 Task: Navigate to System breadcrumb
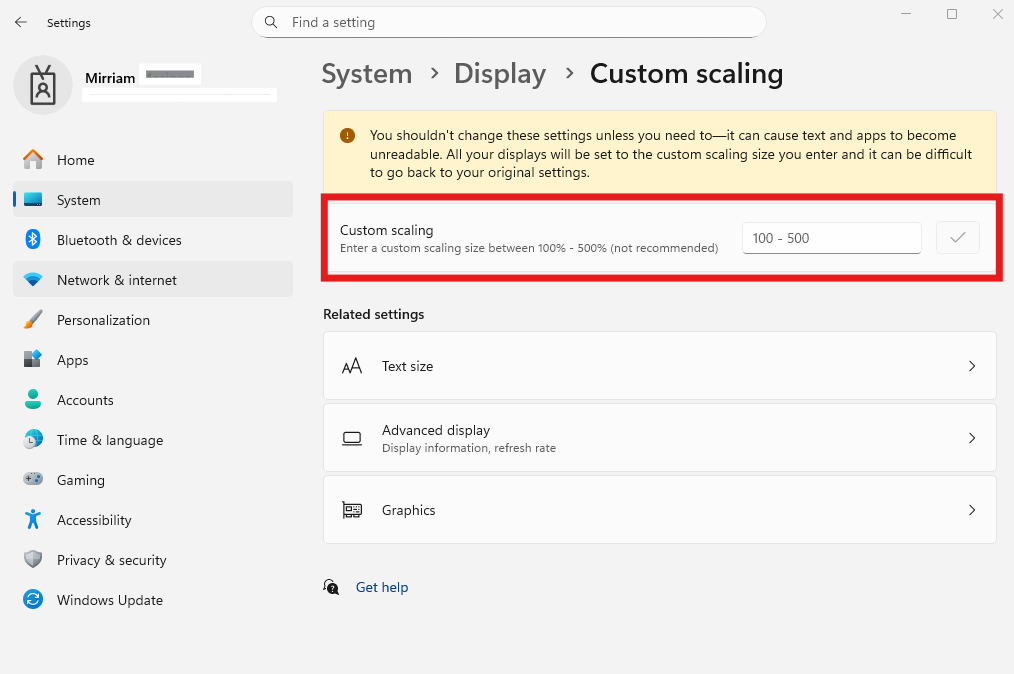click(x=367, y=74)
